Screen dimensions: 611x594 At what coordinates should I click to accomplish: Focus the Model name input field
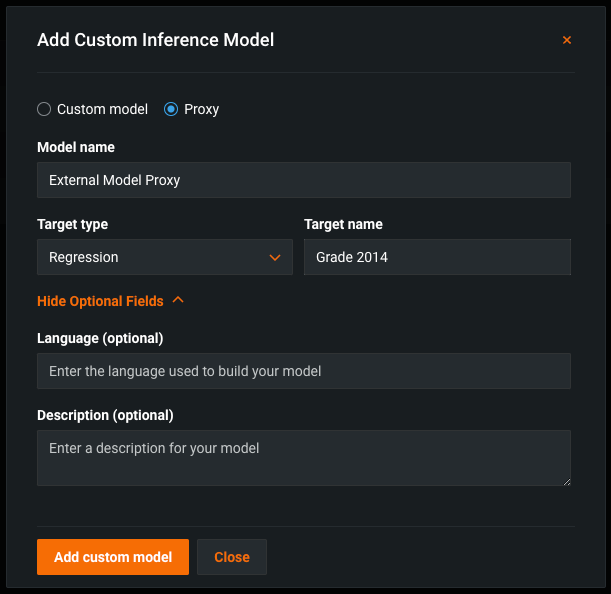click(x=303, y=180)
